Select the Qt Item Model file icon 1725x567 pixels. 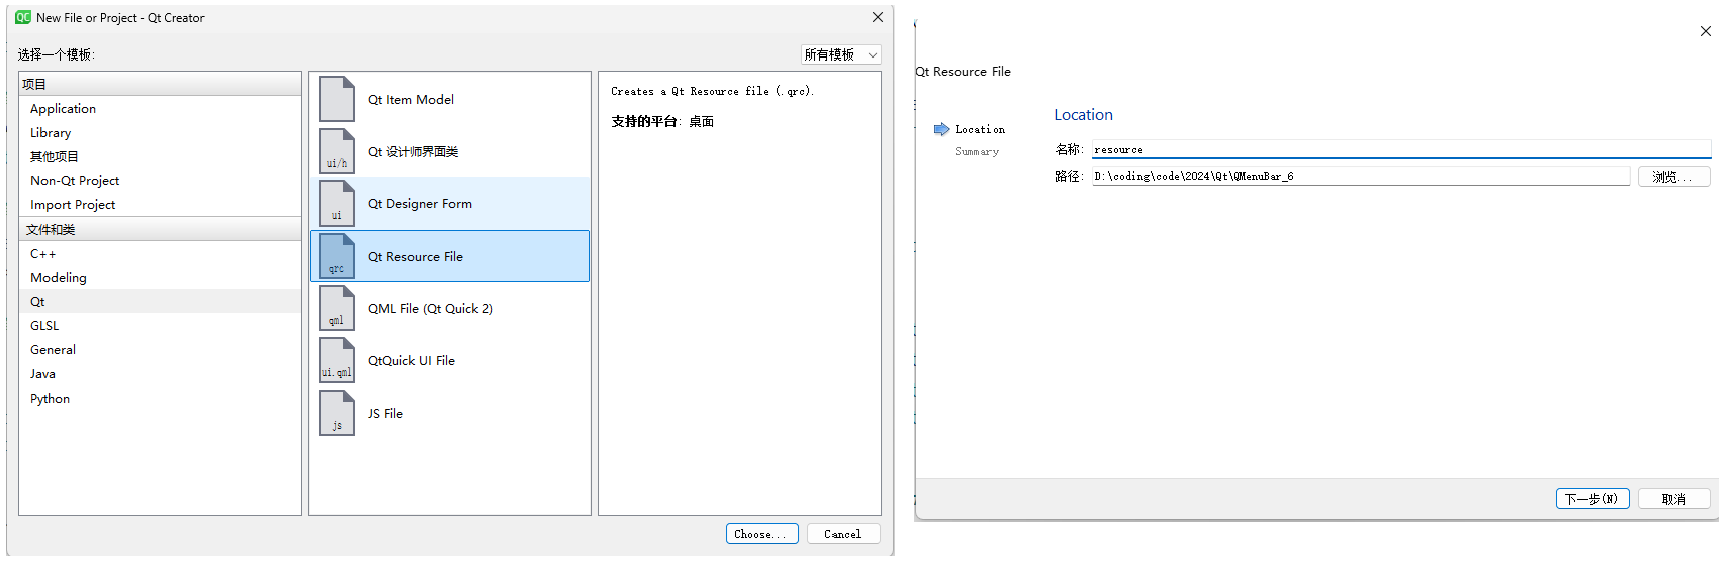[x=337, y=99]
